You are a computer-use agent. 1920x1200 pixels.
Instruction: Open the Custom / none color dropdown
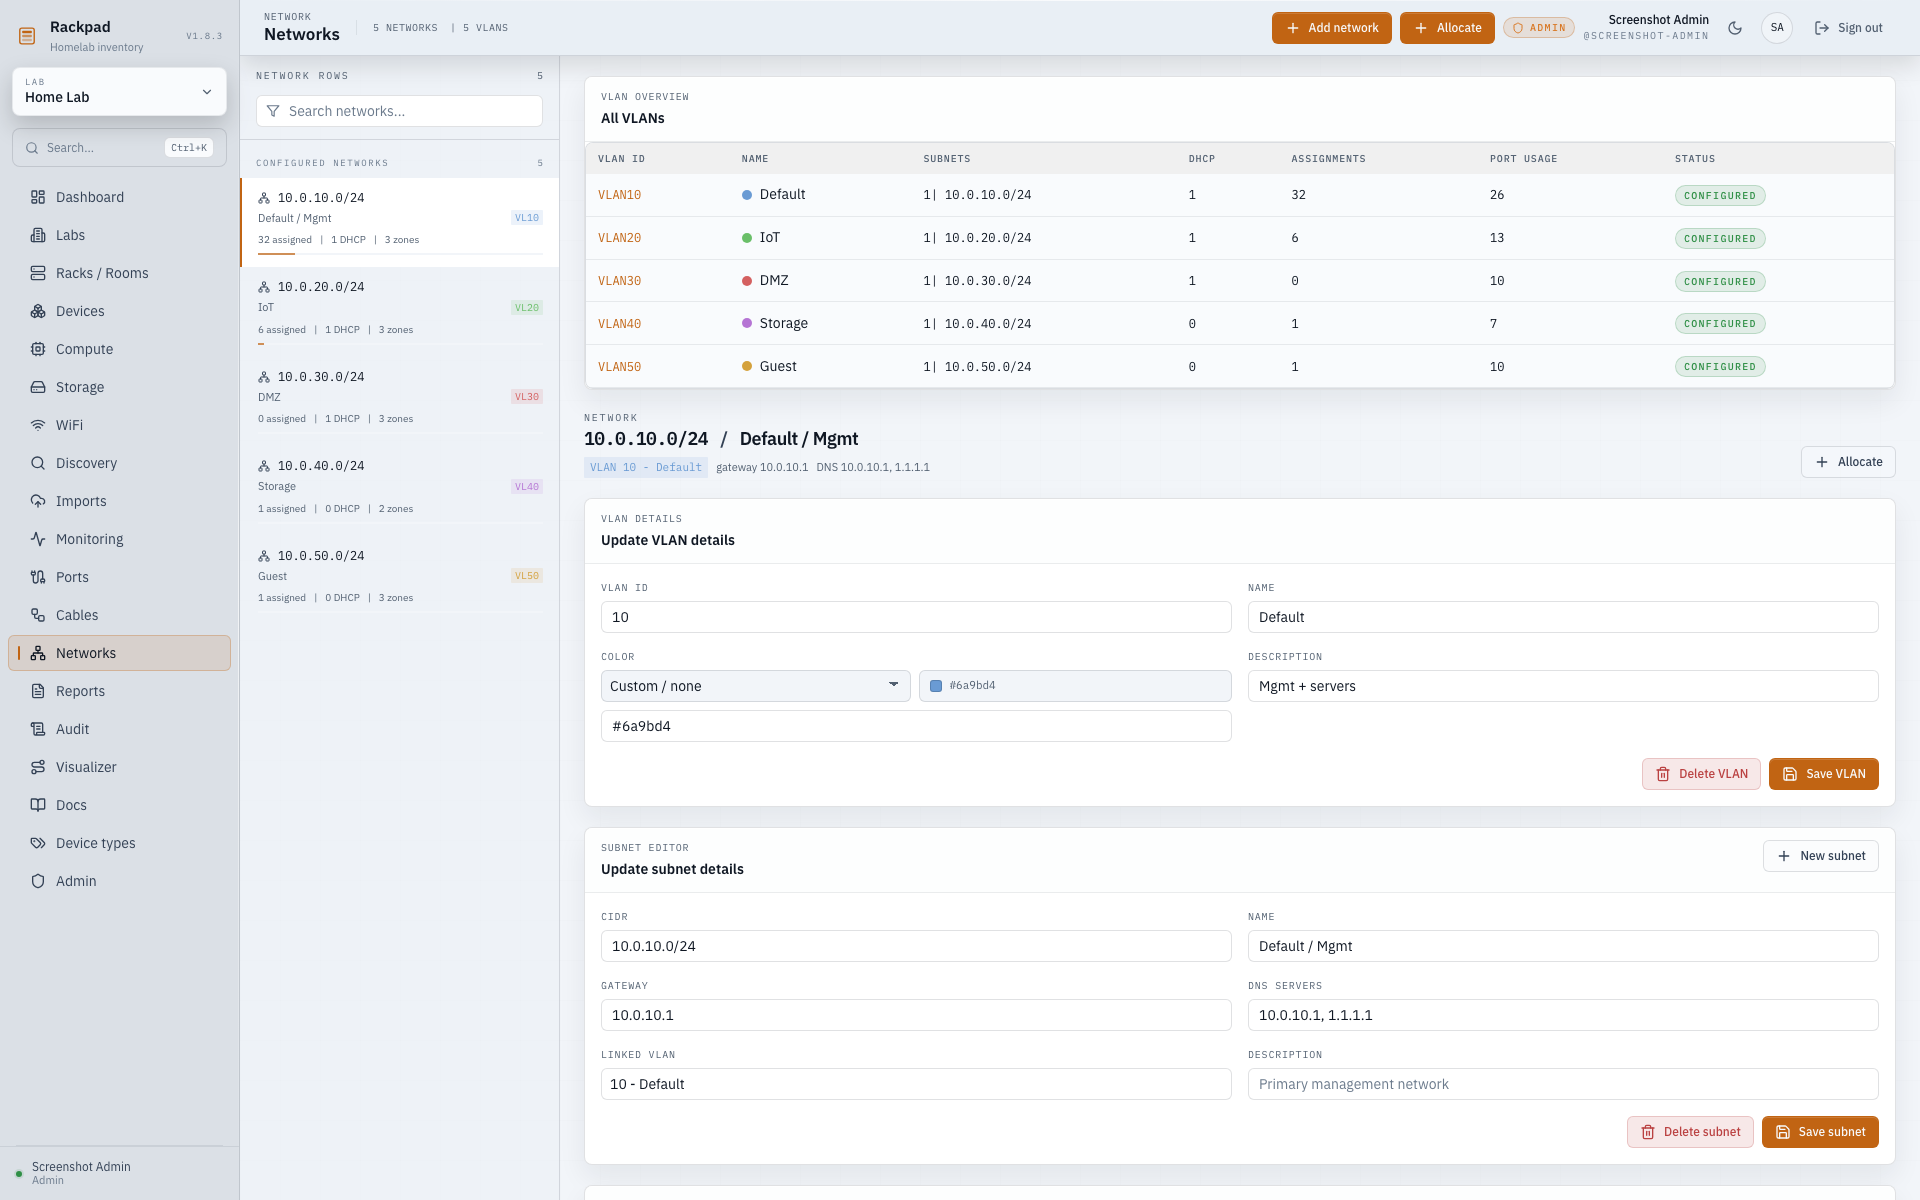pos(755,686)
